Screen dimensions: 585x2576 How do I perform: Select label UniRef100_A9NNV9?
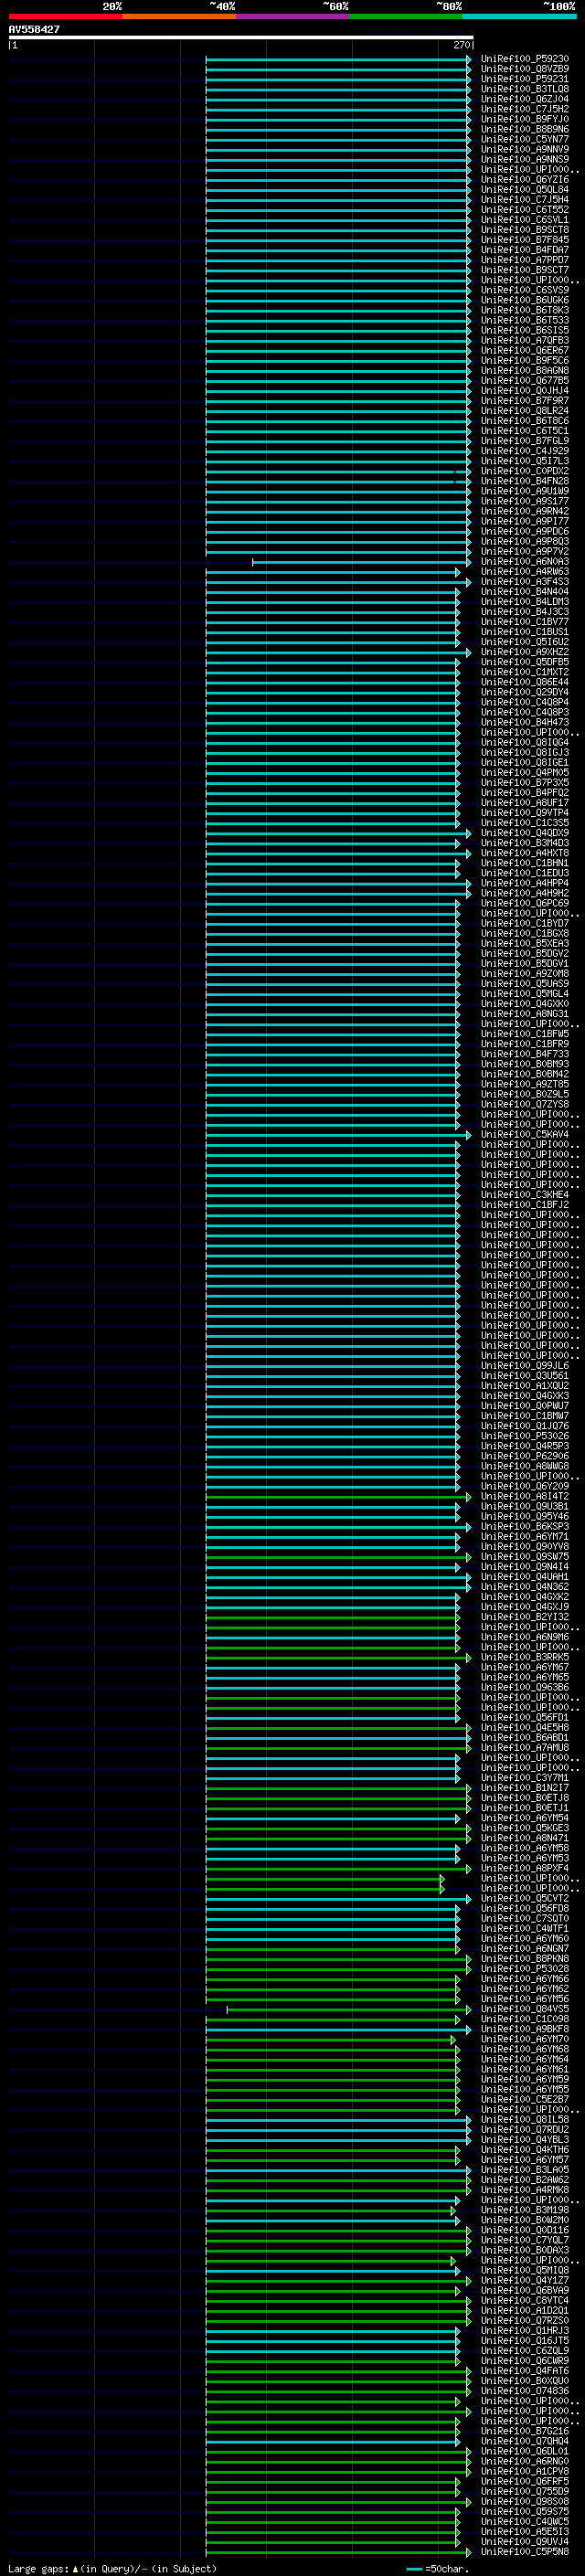(x=525, y=149)
